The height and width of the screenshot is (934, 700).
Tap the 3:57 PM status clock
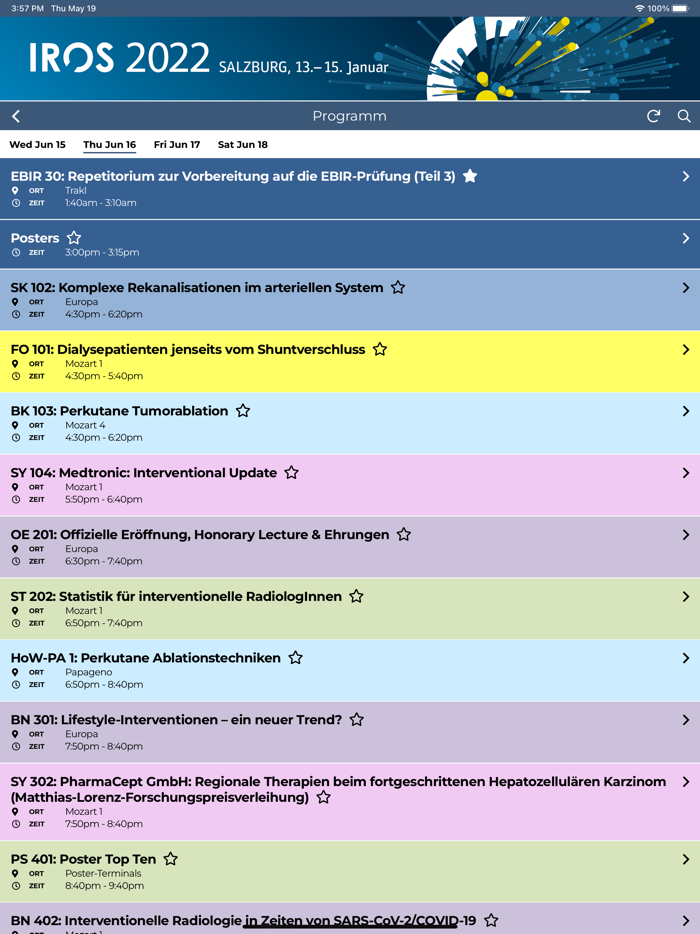[27, 8]
